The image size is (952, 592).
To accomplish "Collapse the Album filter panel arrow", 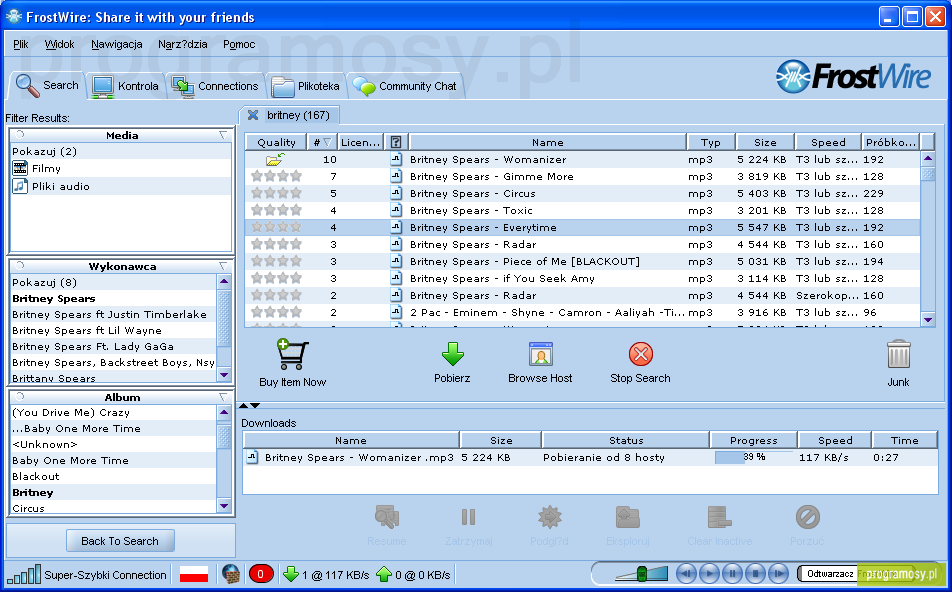I will (223, 397).
